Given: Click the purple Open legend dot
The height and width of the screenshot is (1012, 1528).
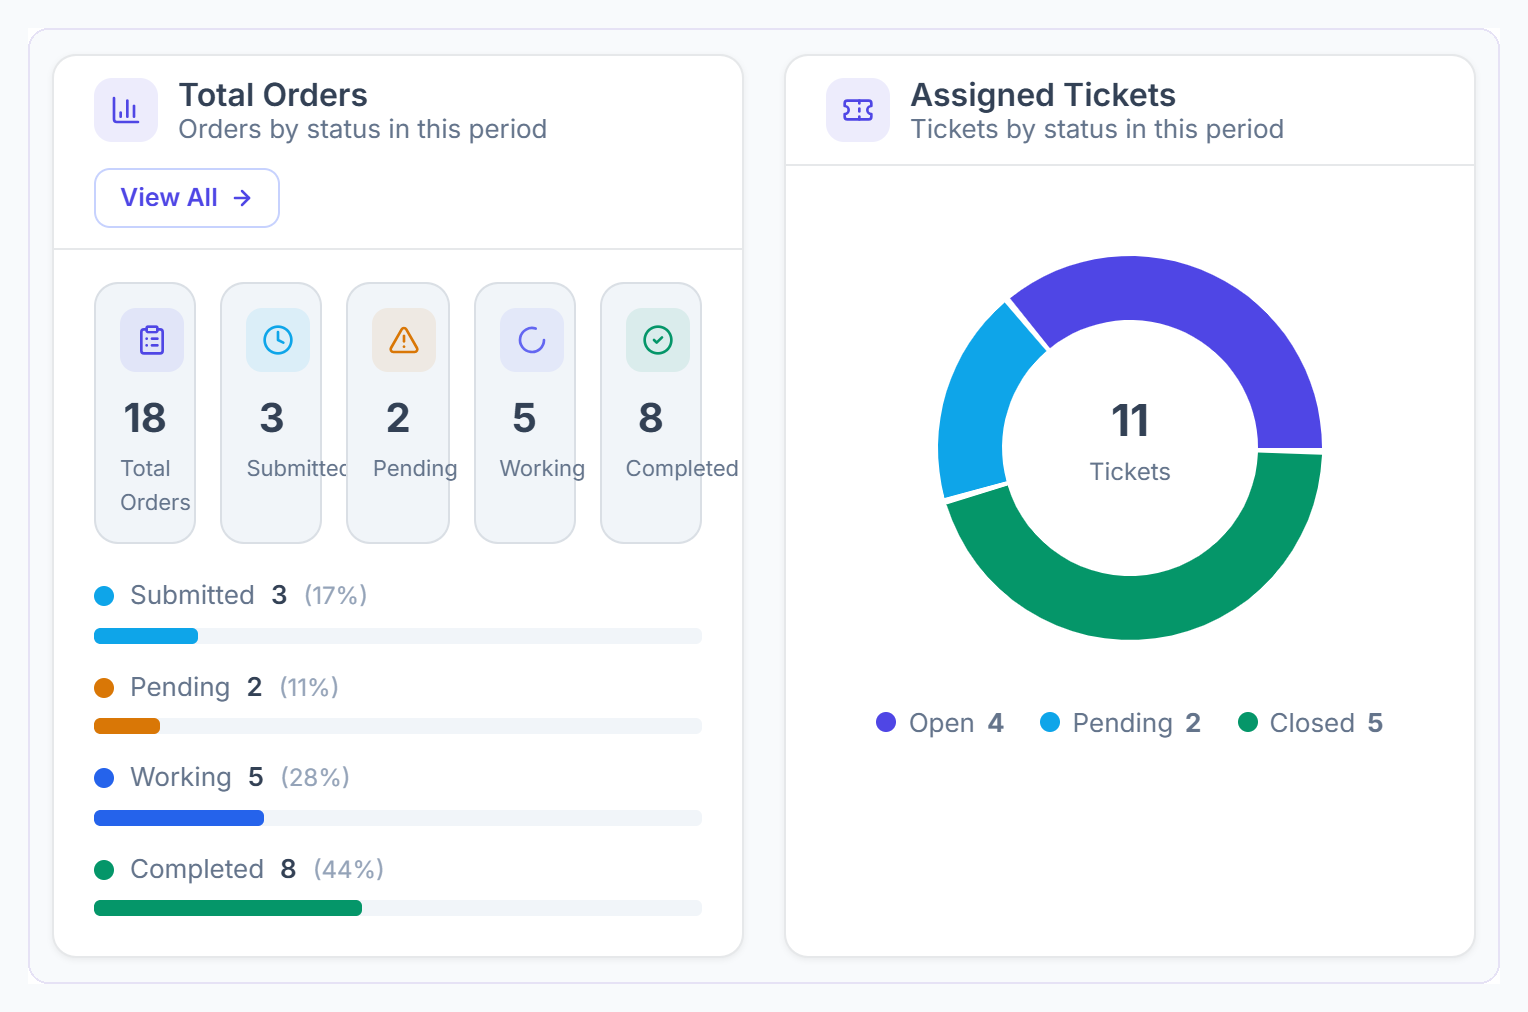Looking at the screenshot, I should click(886, 722).
